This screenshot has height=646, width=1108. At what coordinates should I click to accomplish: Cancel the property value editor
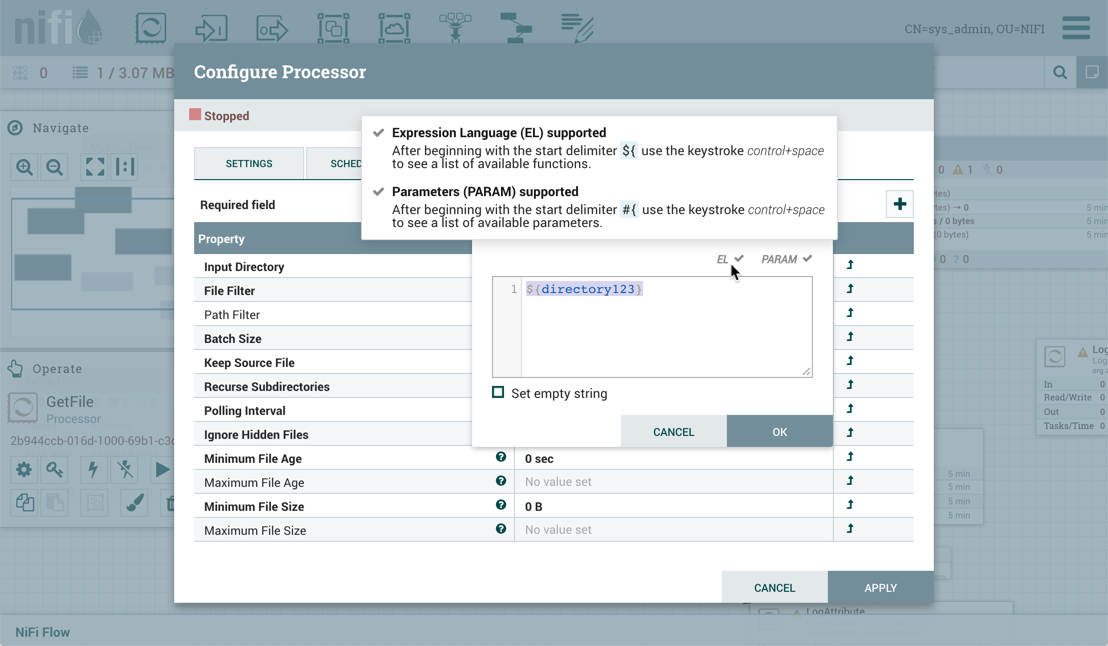tap(673, 432)
